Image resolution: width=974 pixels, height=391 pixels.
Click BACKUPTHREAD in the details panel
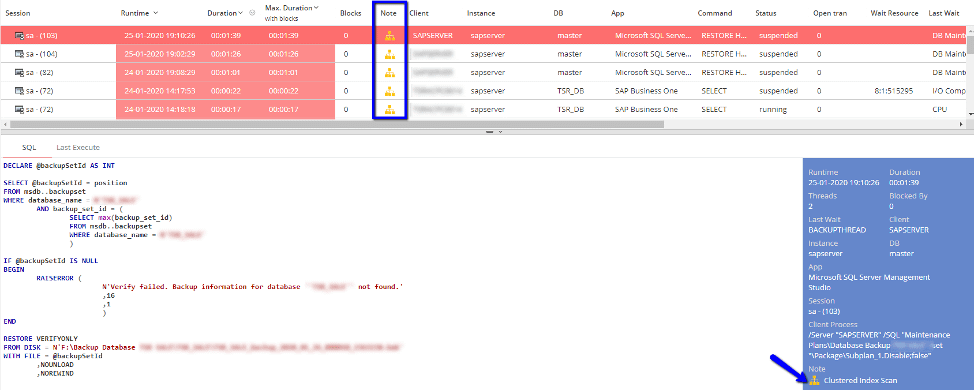837,229
